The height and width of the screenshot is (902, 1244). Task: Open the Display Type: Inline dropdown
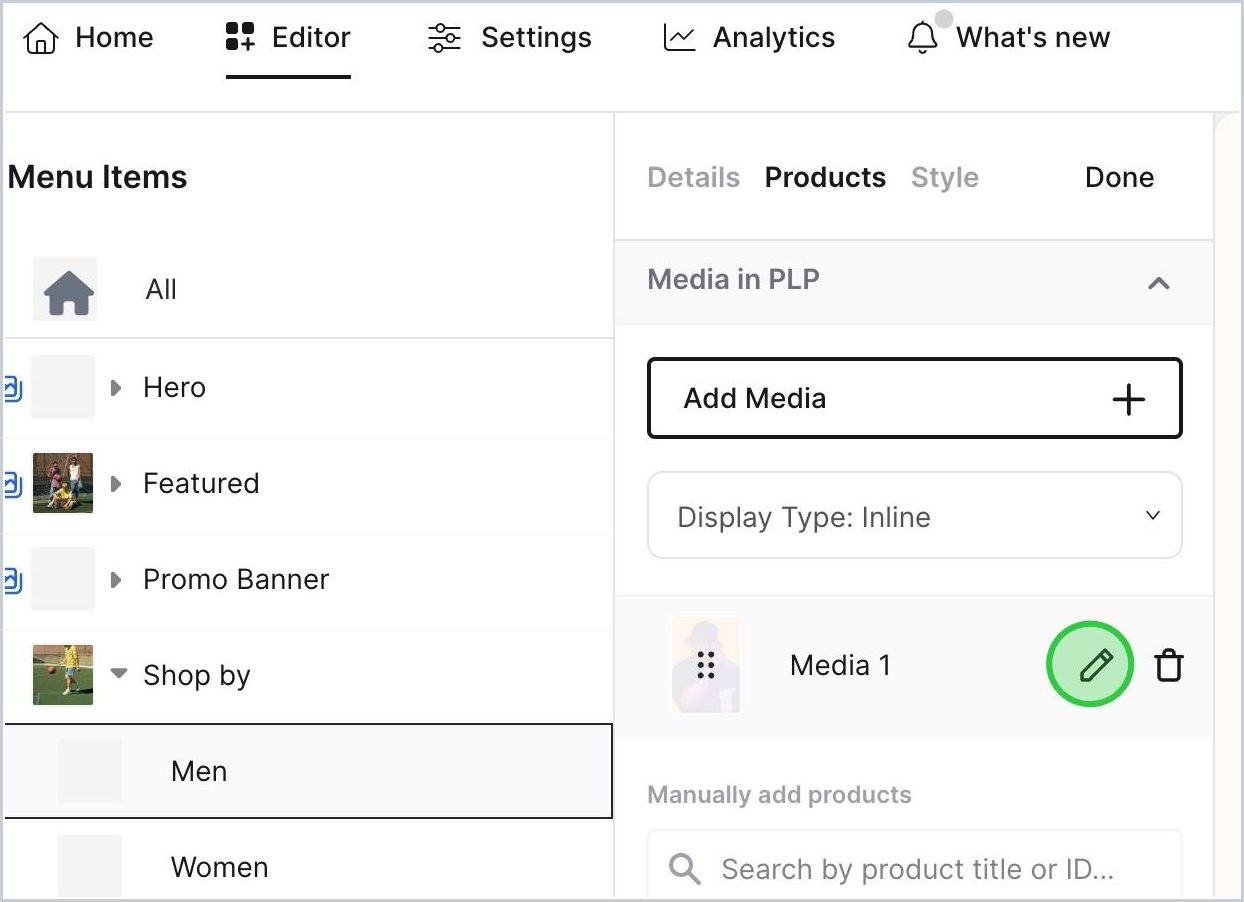coord(915,516)
